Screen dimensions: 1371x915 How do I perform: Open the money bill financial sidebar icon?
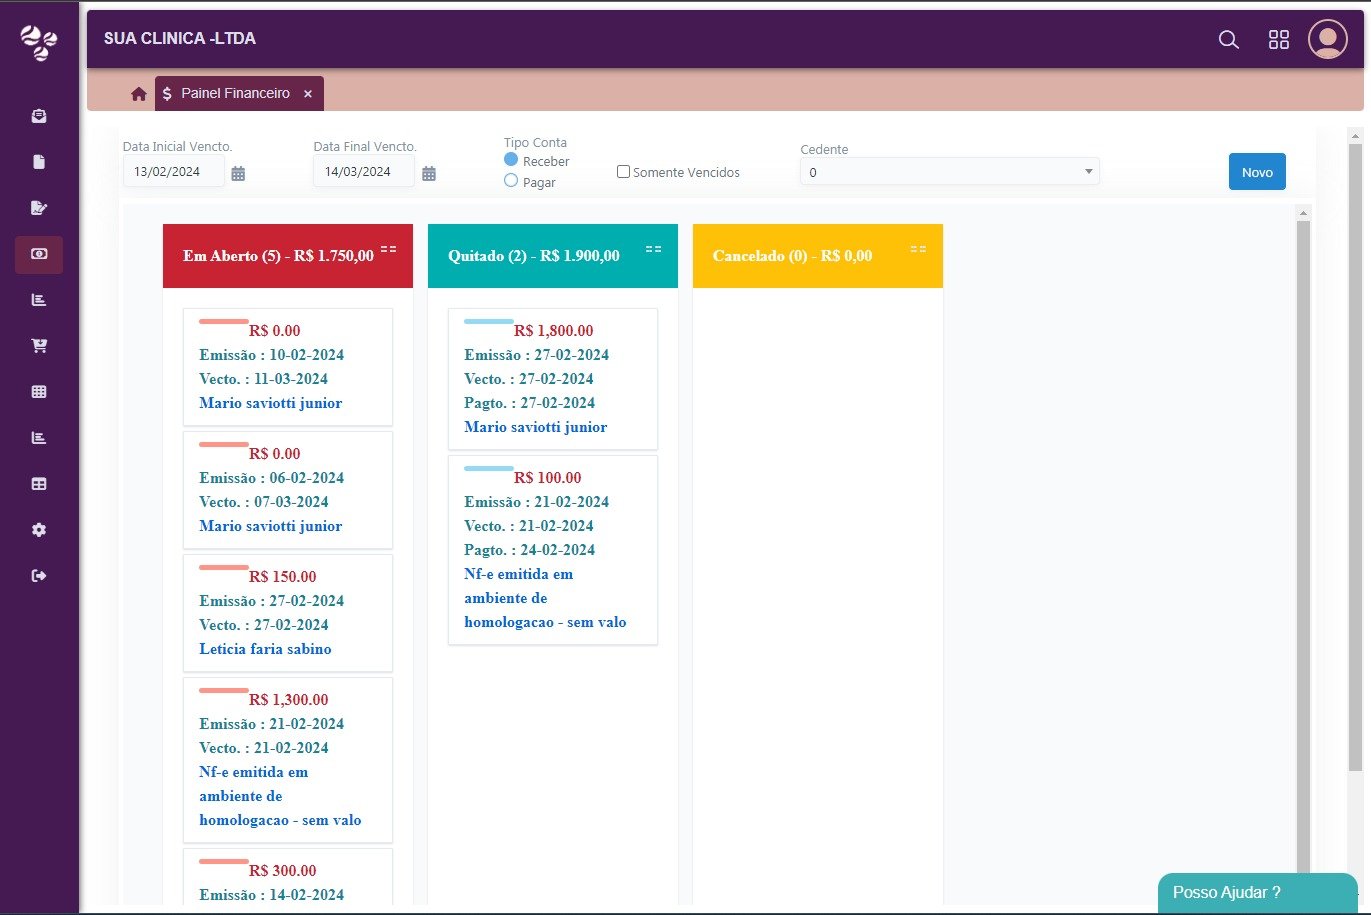tap(39, 255)
